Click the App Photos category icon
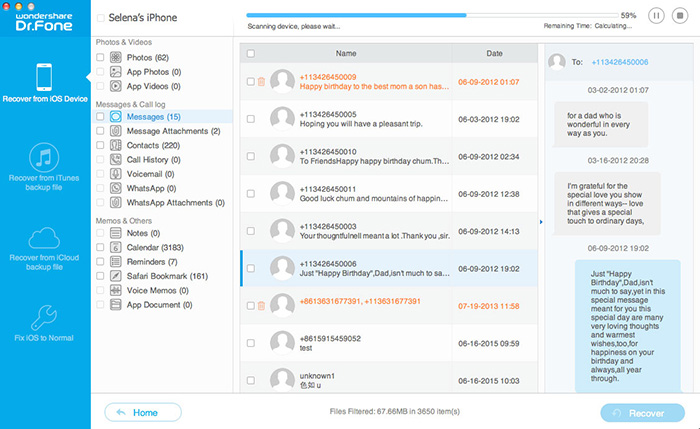Screen dimensions: 700x429 [116, 71]
